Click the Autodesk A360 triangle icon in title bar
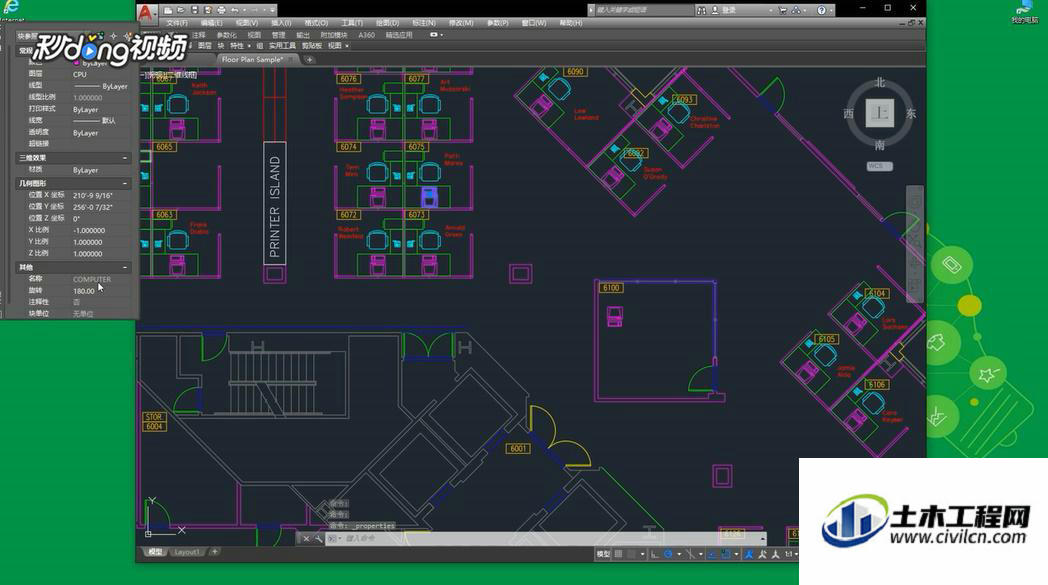 (x=796, y=10)
